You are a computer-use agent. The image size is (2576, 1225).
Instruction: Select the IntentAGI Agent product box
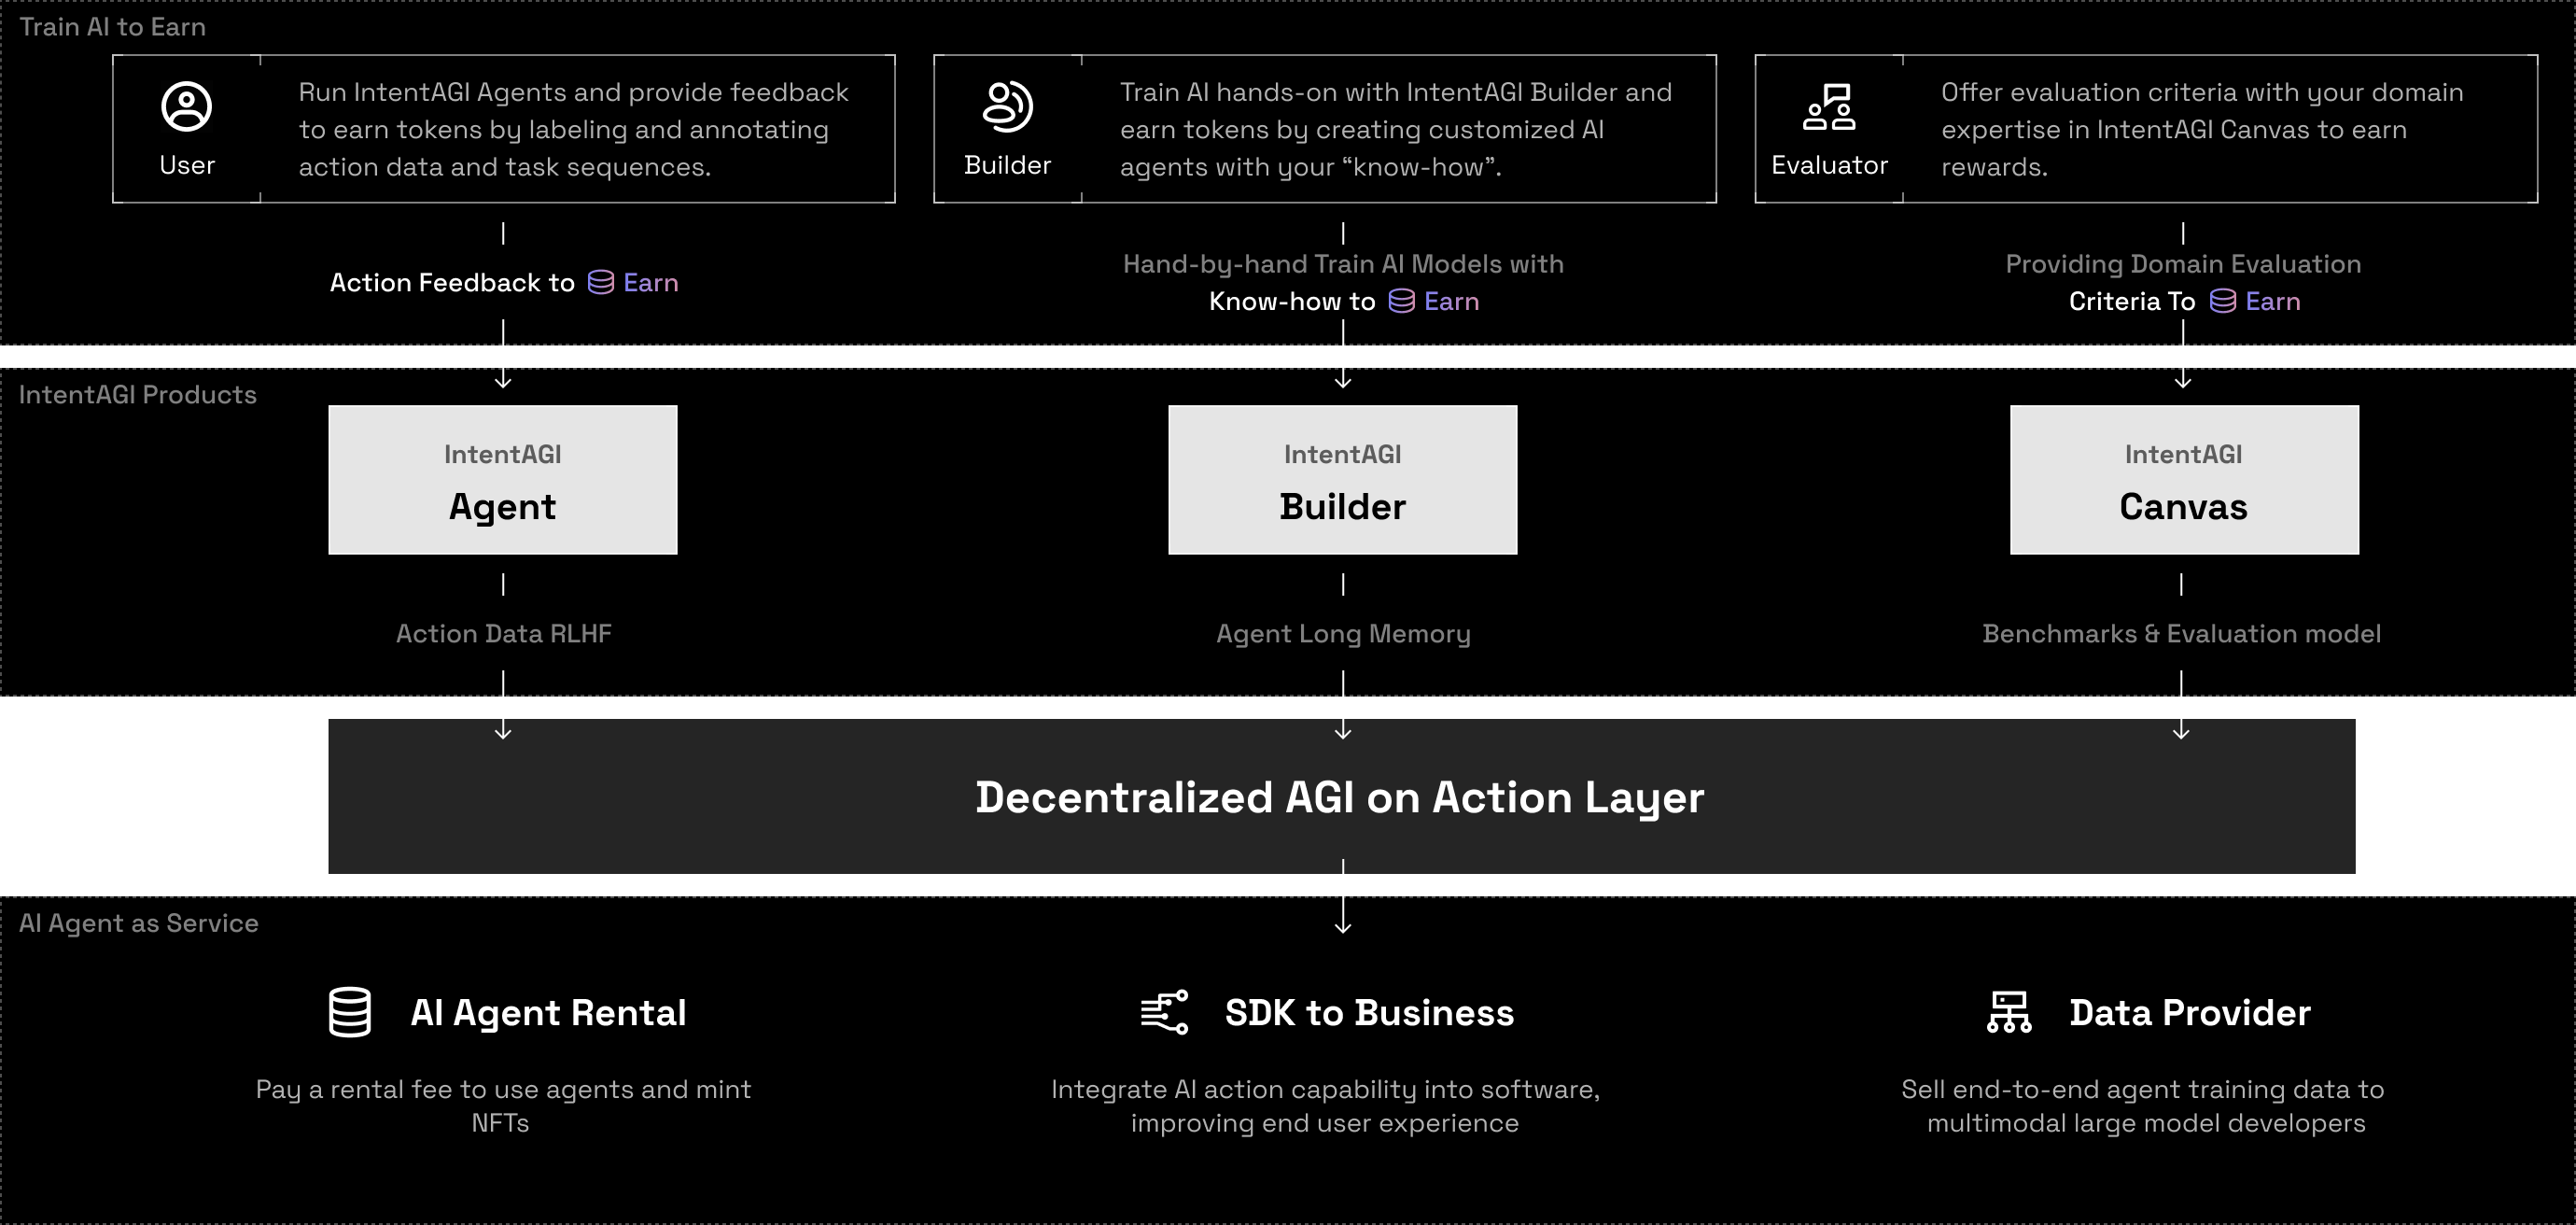[503, 480]
